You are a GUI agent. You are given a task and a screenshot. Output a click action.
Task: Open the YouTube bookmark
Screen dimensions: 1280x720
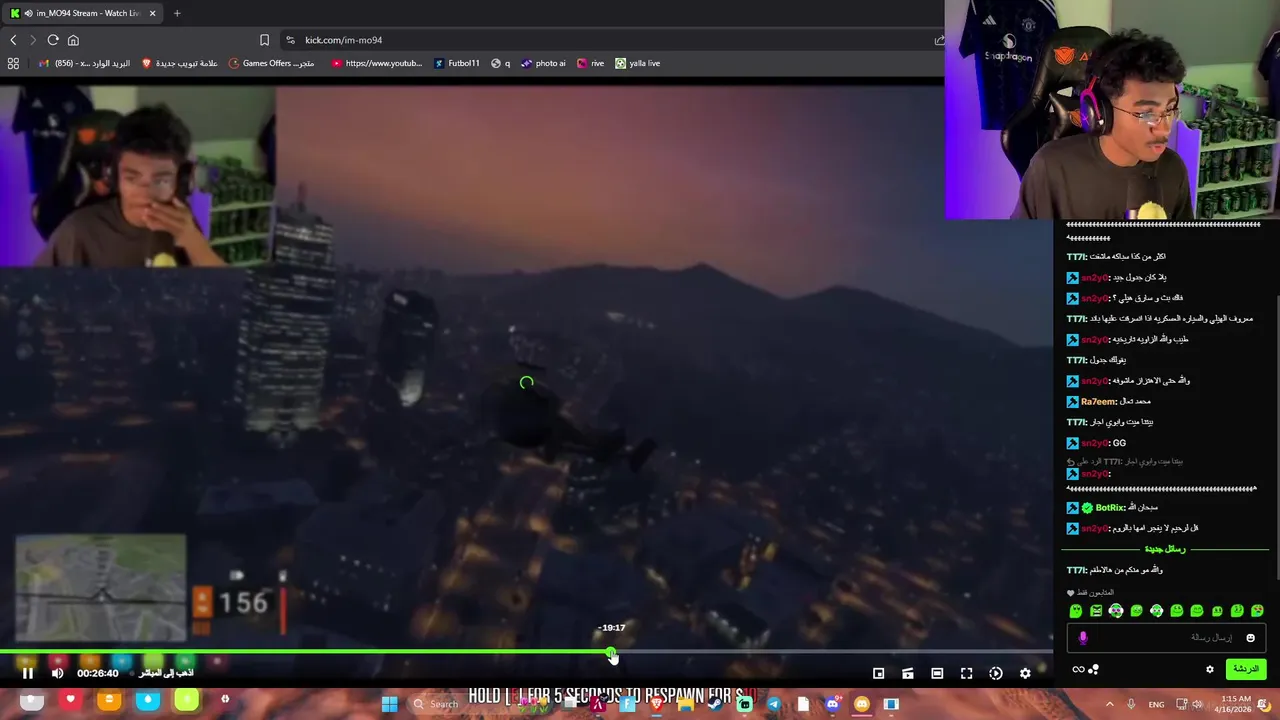(x=376, y=63)
